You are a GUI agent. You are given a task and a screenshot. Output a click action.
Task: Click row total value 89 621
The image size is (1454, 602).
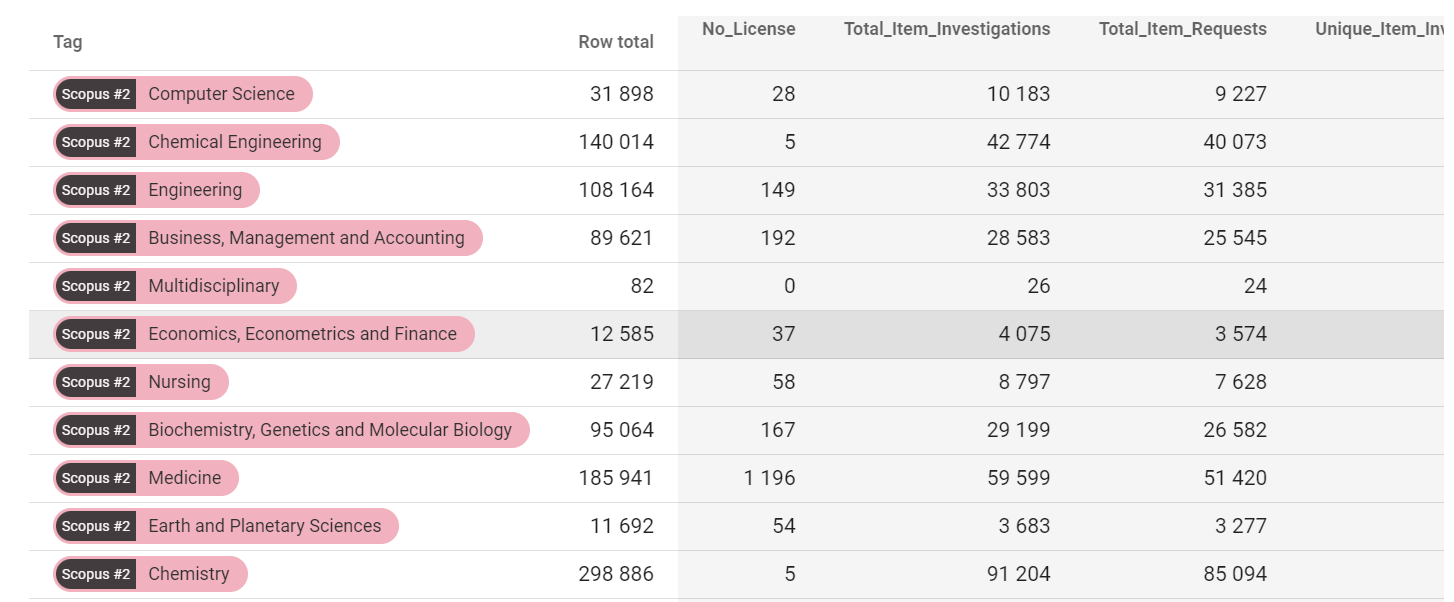coord(622,238)
